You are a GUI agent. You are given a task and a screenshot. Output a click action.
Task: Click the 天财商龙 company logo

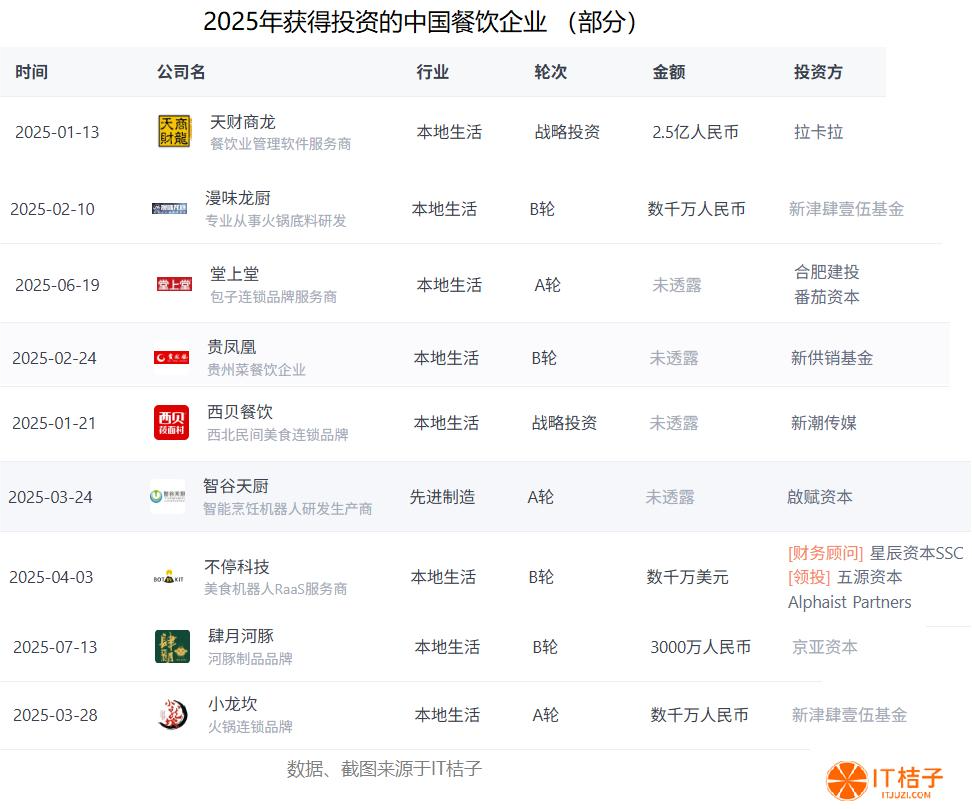173,132
